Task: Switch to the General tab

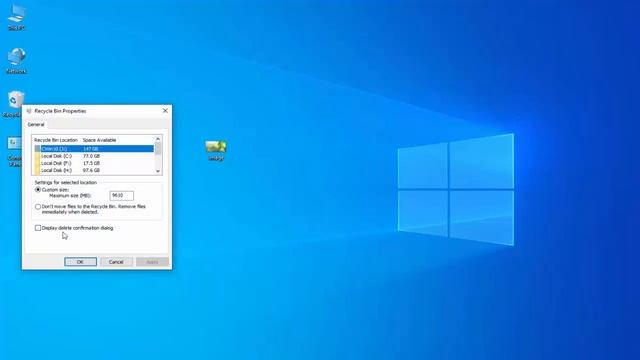Action: (36, 124)
